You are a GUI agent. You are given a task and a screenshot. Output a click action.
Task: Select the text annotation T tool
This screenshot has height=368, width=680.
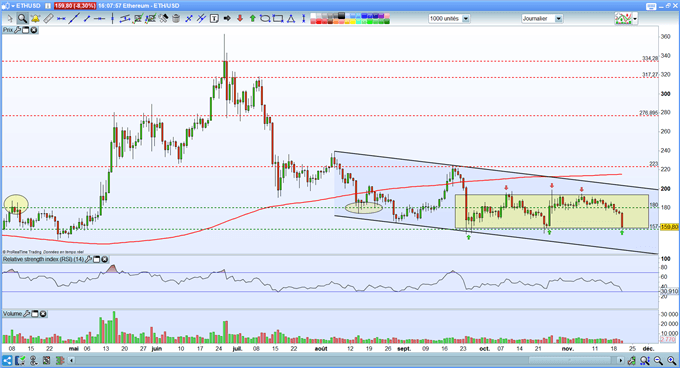(214, 19)
